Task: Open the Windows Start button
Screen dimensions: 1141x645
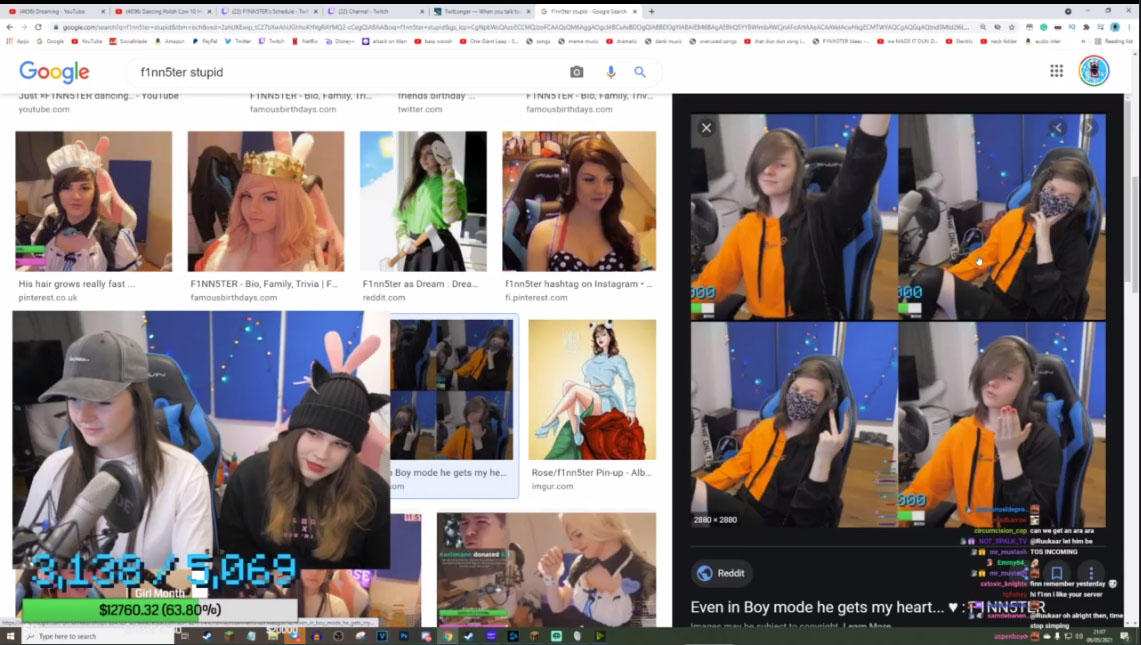Action: 10,636
